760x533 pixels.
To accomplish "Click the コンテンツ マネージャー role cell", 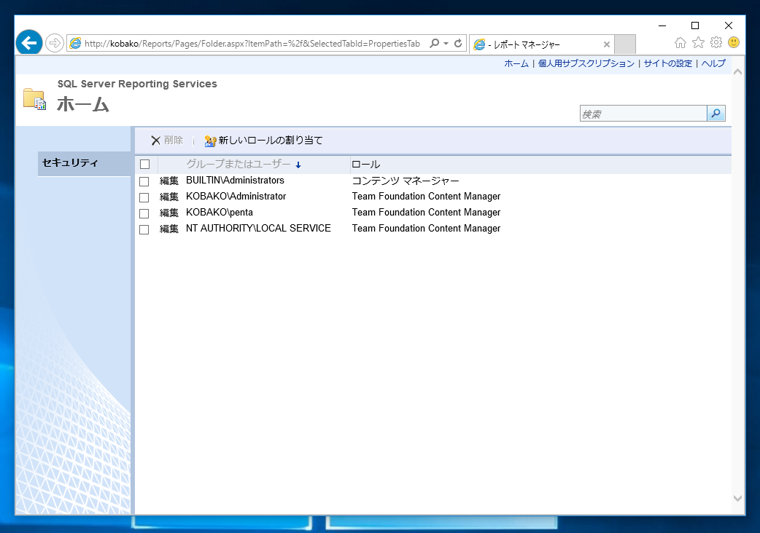I will 405,181.
